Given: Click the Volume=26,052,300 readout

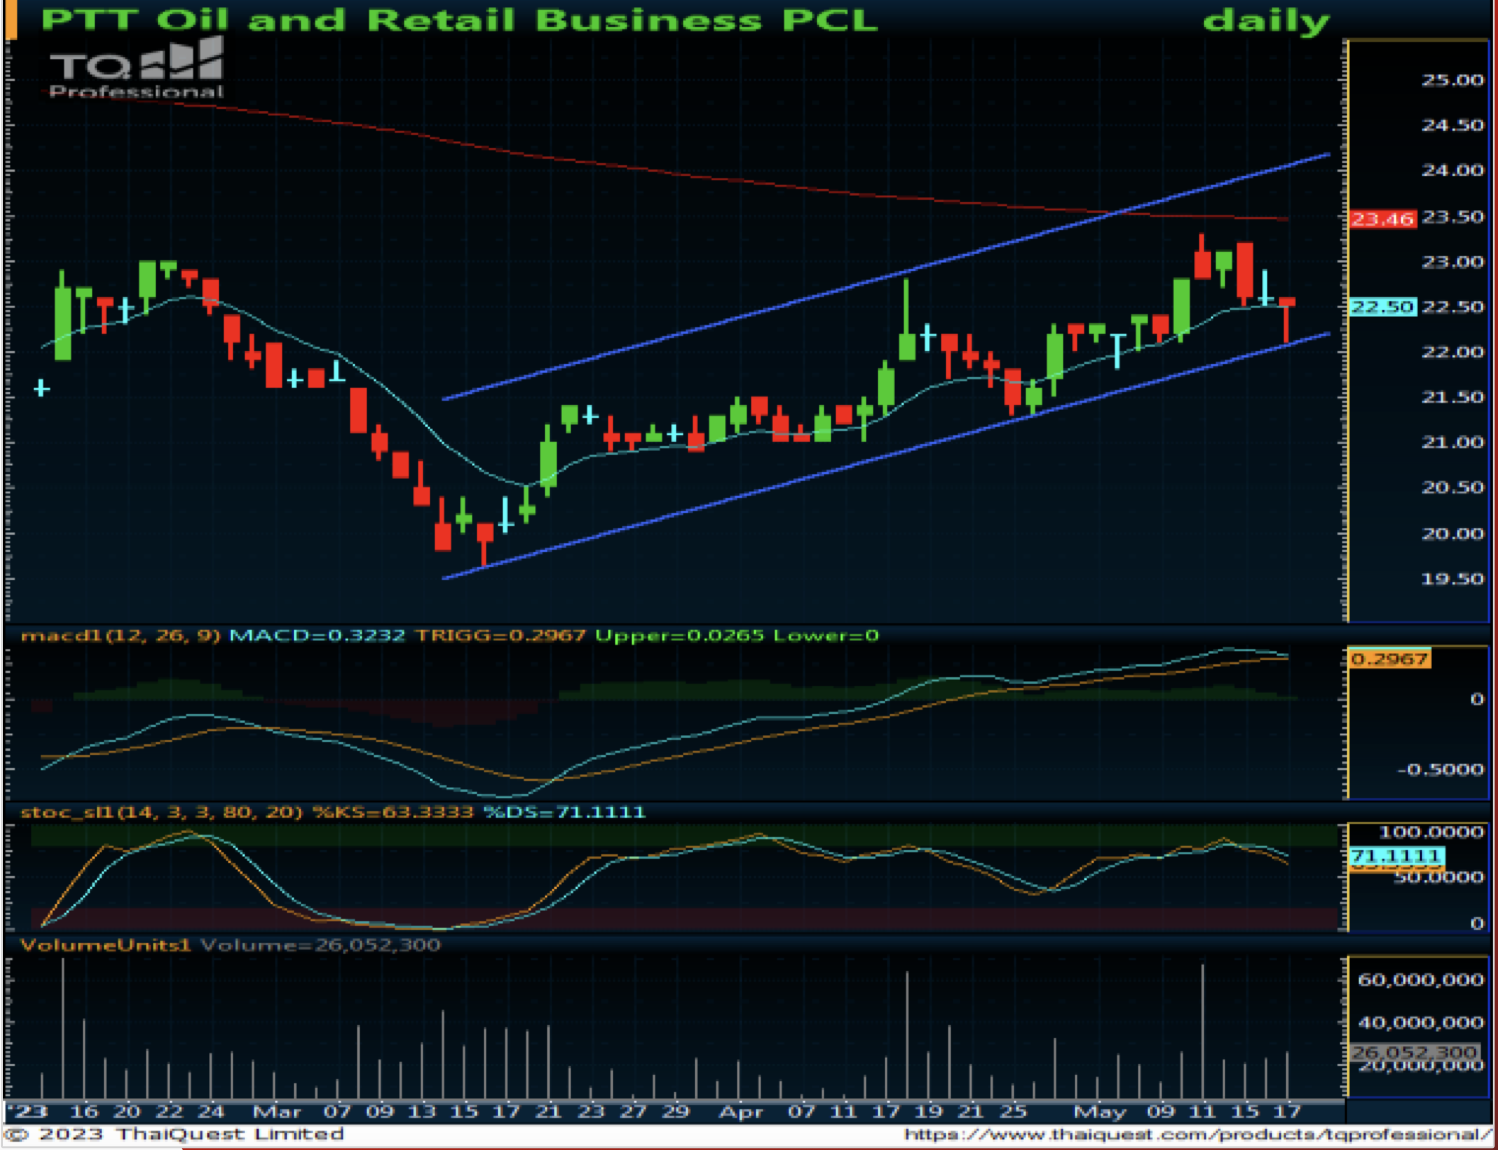Looking at the screenshot, I should [320, 944].
